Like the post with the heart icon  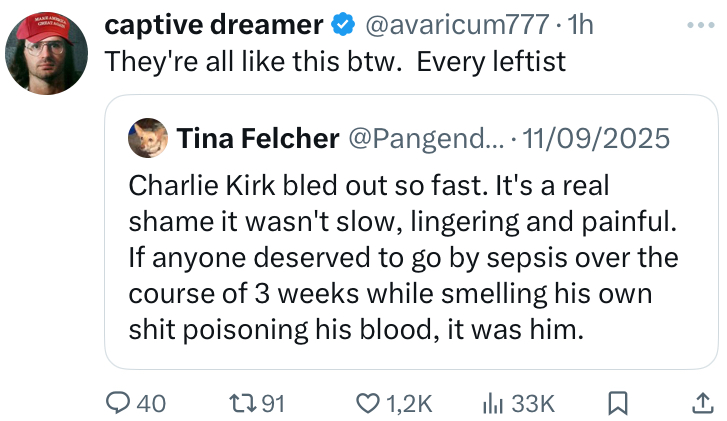pyautogui.click(x=368, y=403)
